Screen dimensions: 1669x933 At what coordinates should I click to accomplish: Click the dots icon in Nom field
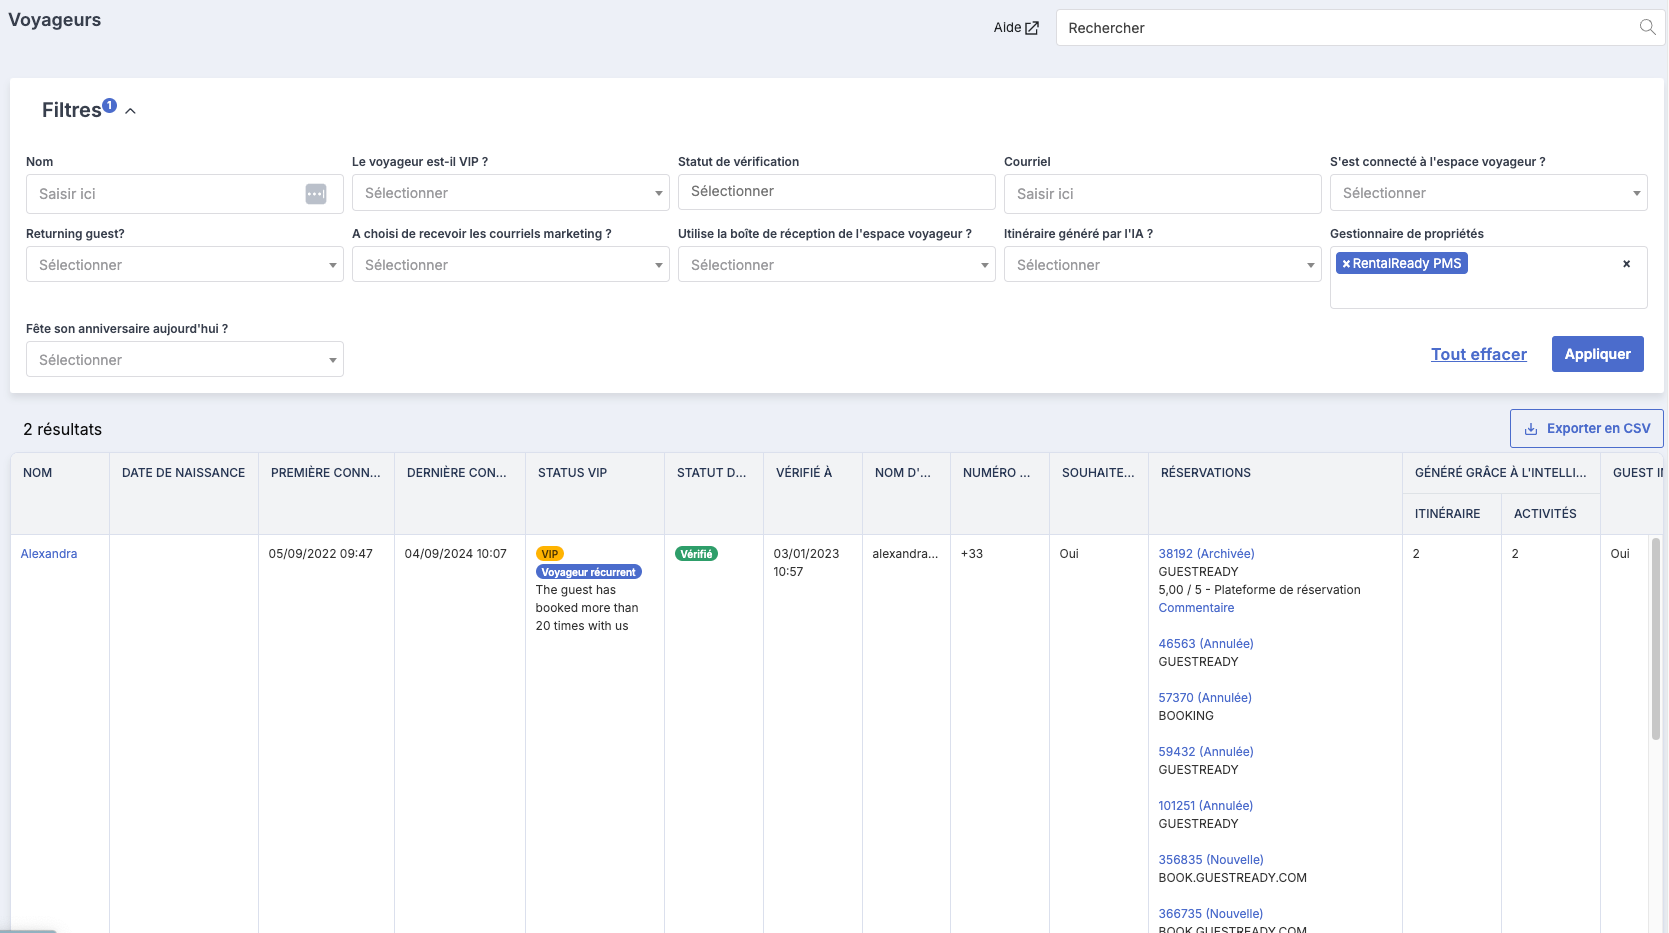click(316, 194)
